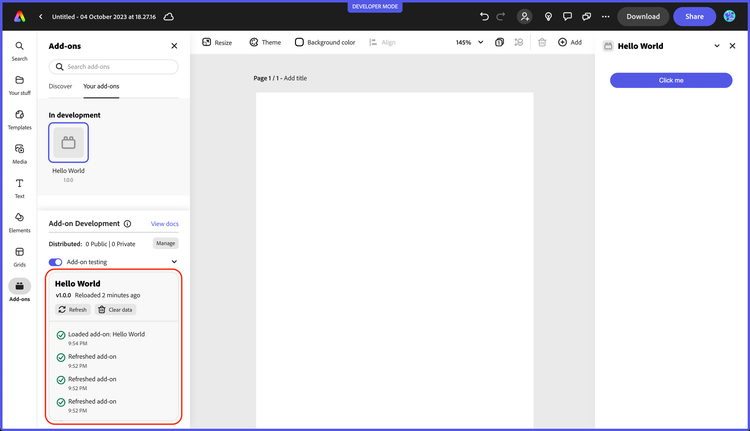Open the lightbulb tips icon

(x=548, y=17)
